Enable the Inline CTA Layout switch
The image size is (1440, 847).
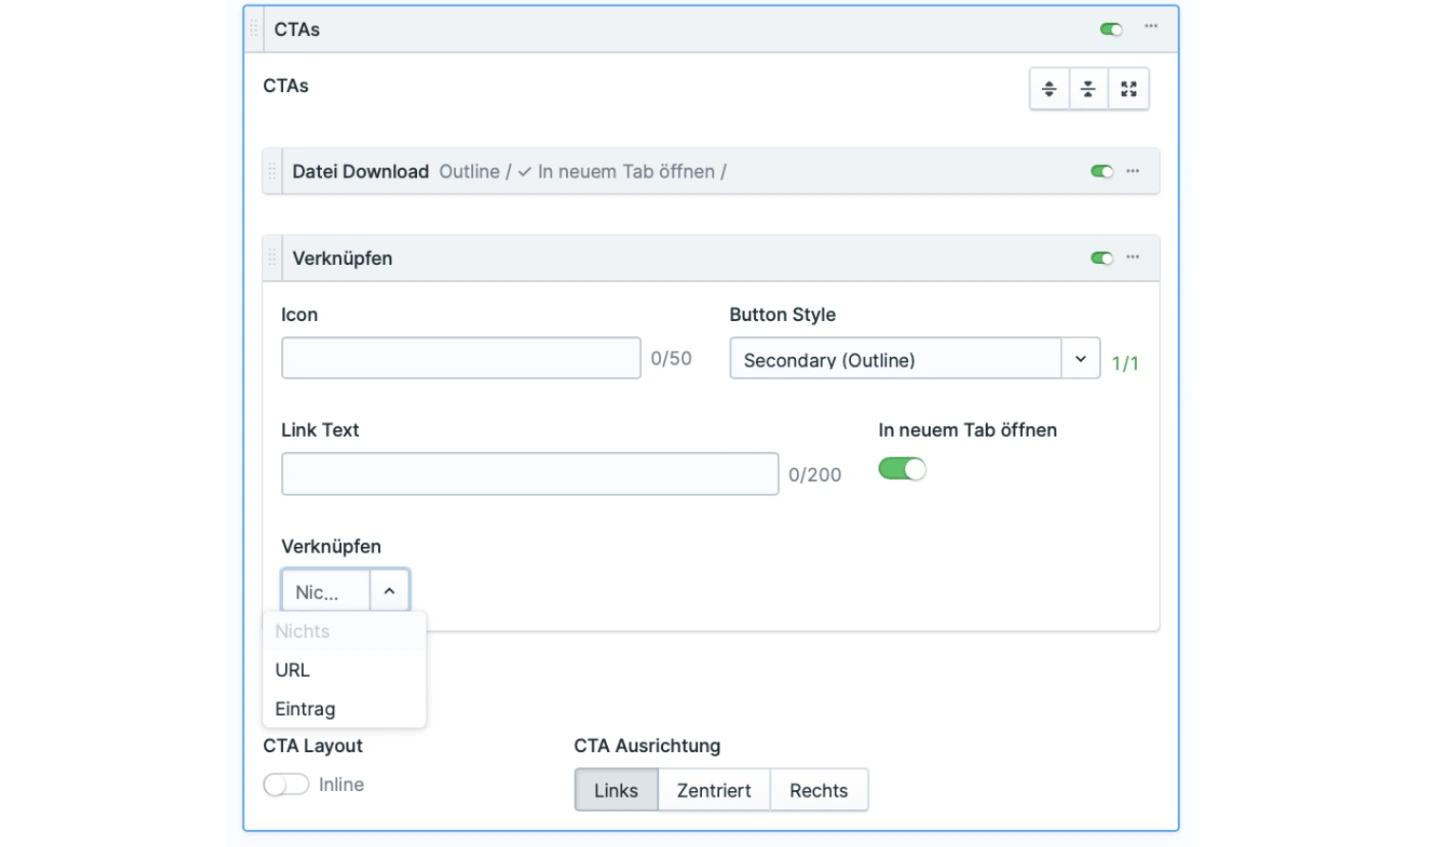click(286, 785)
